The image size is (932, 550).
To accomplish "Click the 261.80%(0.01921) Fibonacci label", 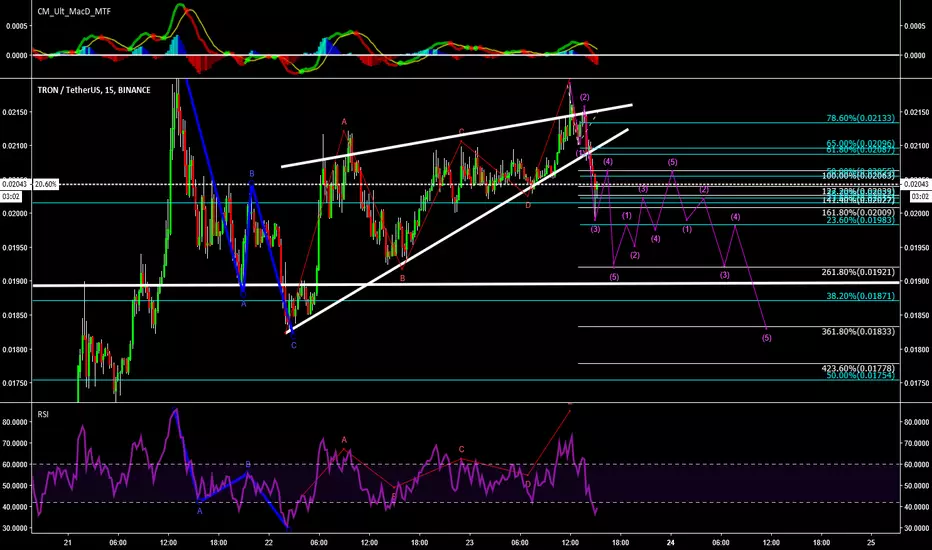I will click(858, 272).
